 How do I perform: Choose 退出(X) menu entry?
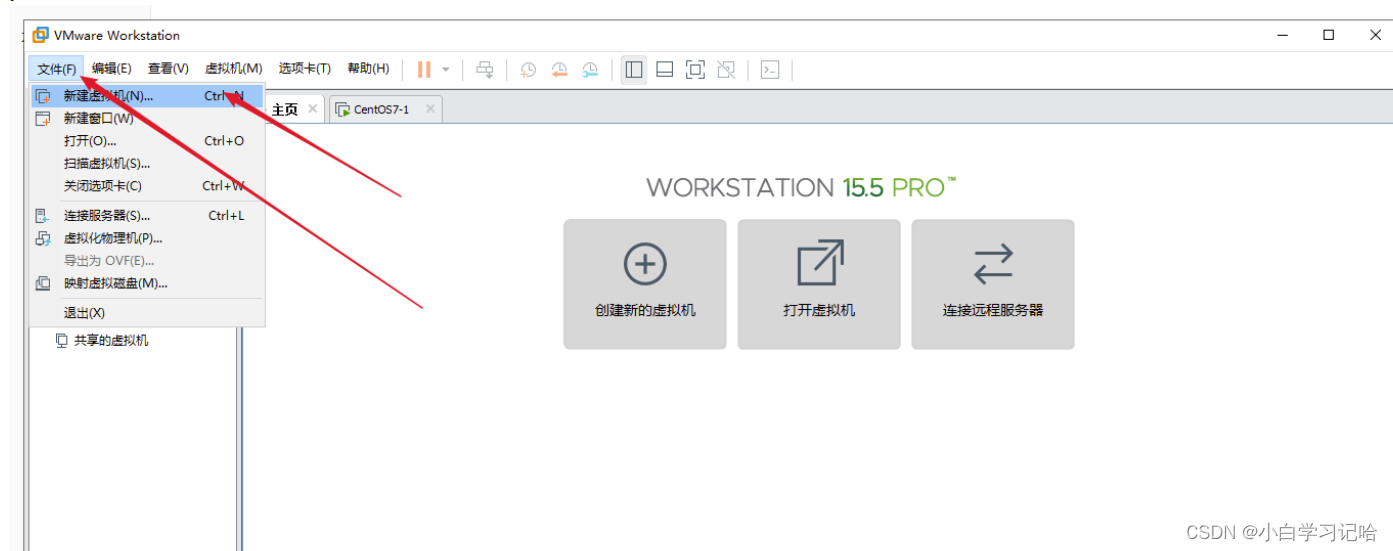click(148, 312)
